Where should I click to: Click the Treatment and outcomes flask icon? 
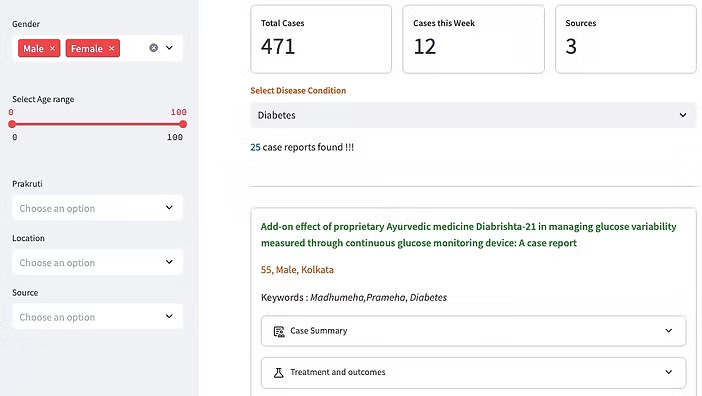click(278, 373)
